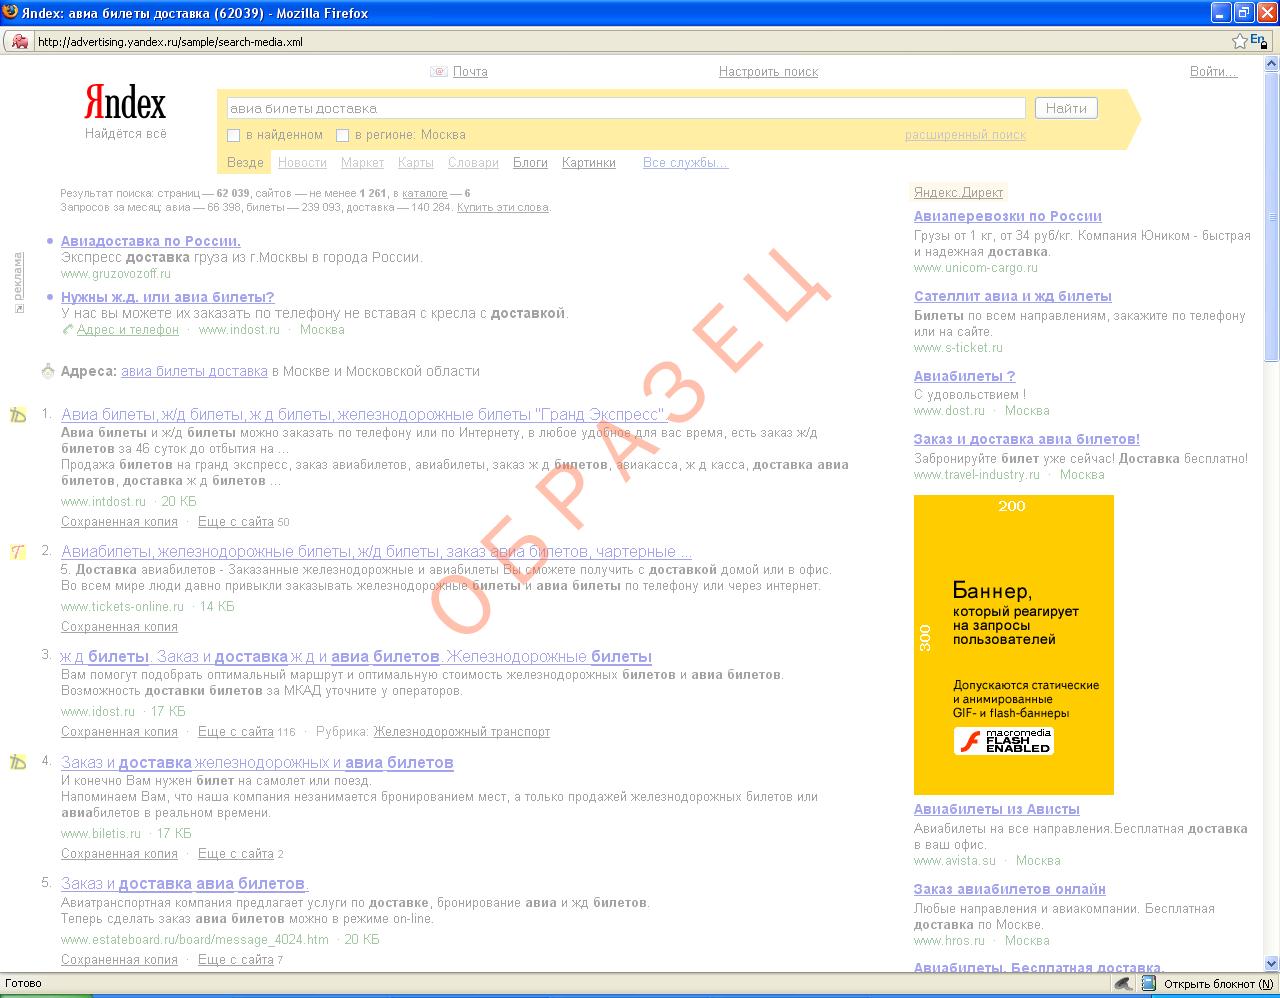
Task: Click the 'Купить эти слова' link
Action: (503, 208)
